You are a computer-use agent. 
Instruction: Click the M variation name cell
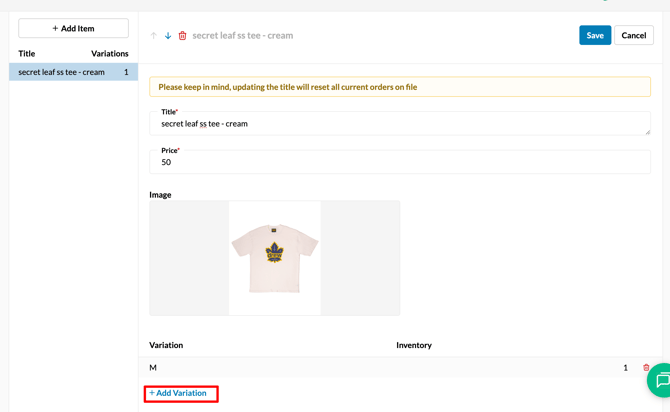(153, 368)
